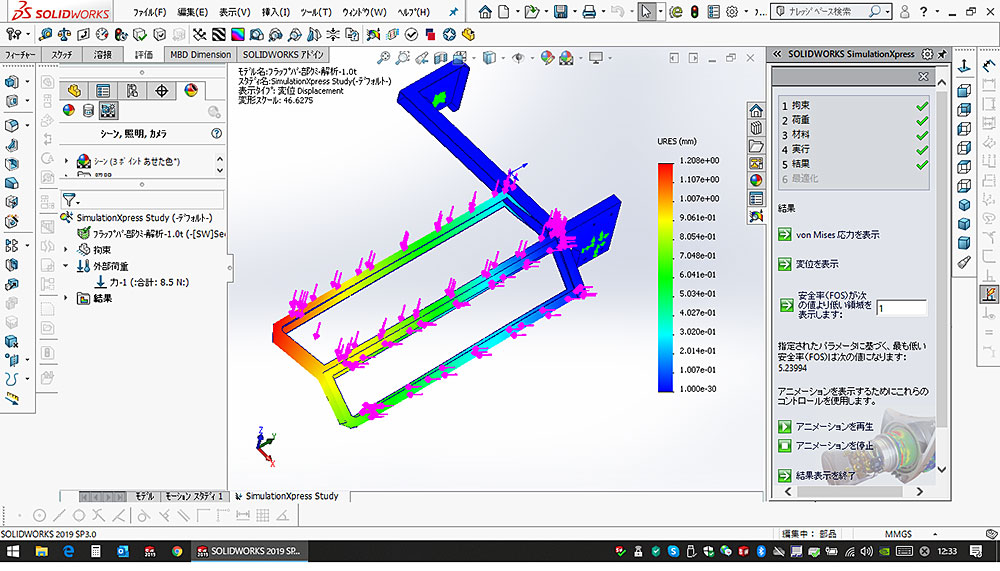Open the DimXpertManager crosshair tab

click(161, 91)
